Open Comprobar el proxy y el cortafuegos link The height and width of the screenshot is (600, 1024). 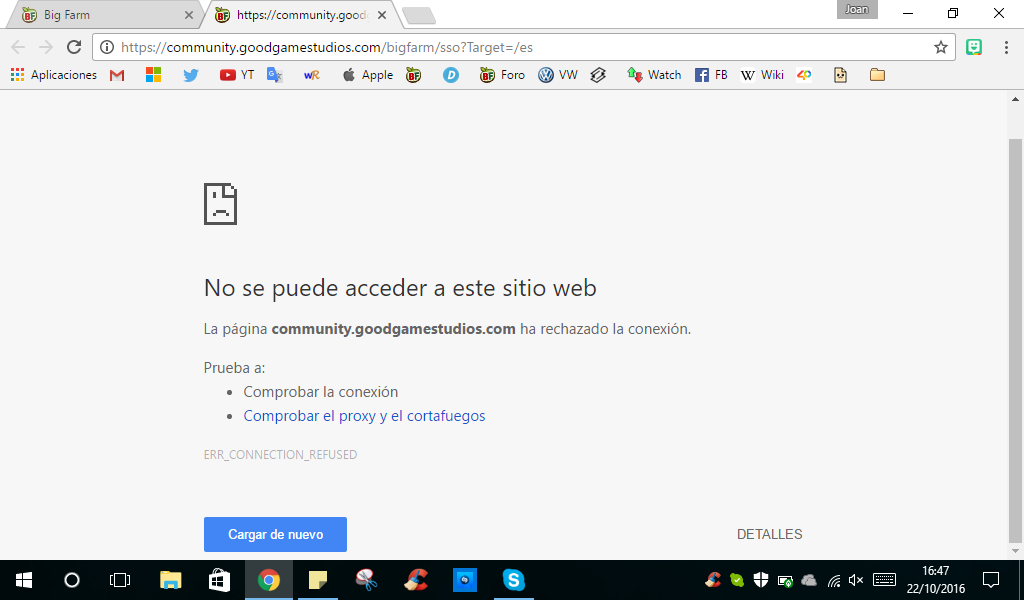click(x=364, y=416)
